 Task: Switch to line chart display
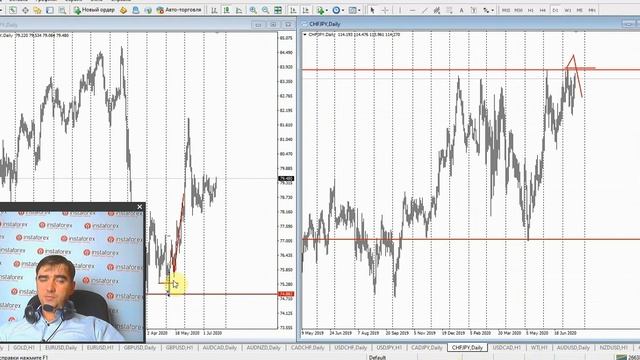pyautogui.click(x=239, y=10)
